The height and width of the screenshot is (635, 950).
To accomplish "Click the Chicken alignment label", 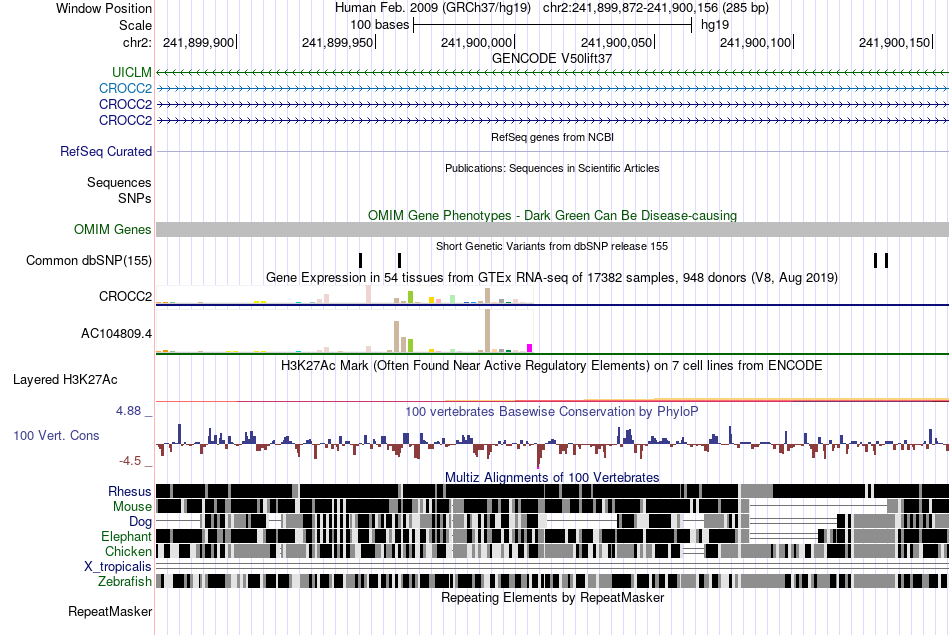I will click(128, 551).
